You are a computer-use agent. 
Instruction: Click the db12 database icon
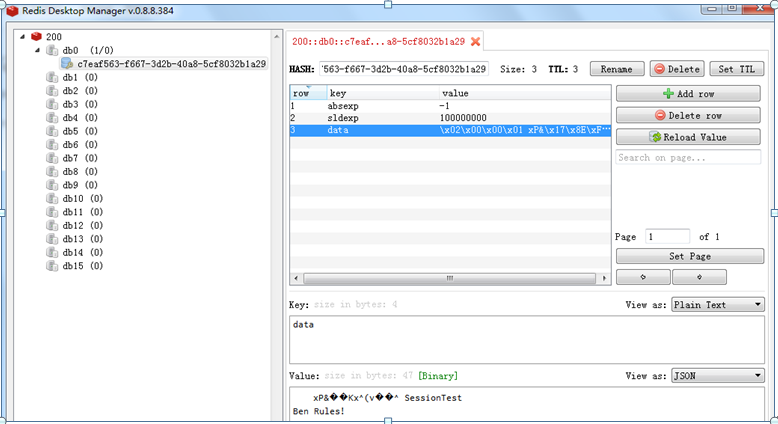click(x=52, y=225)
